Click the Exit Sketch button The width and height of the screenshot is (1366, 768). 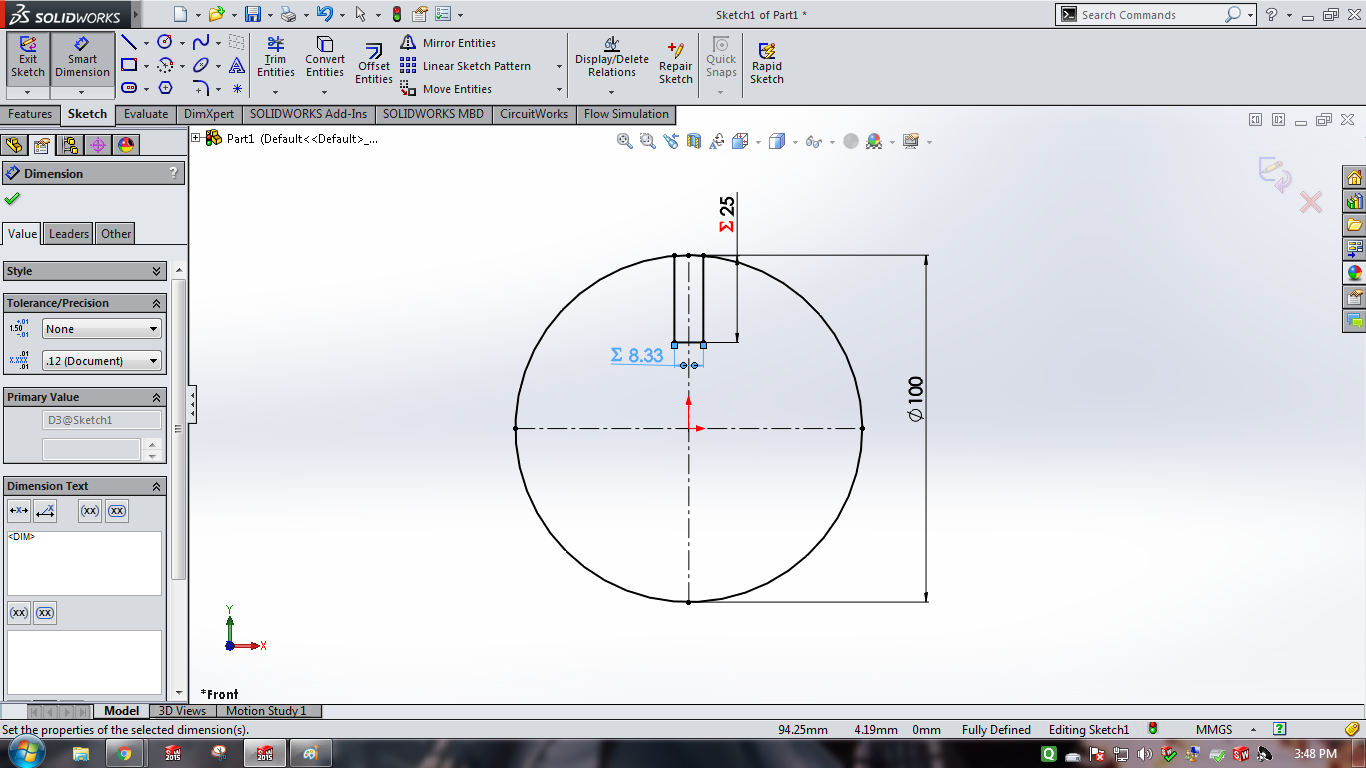(28, 58)
